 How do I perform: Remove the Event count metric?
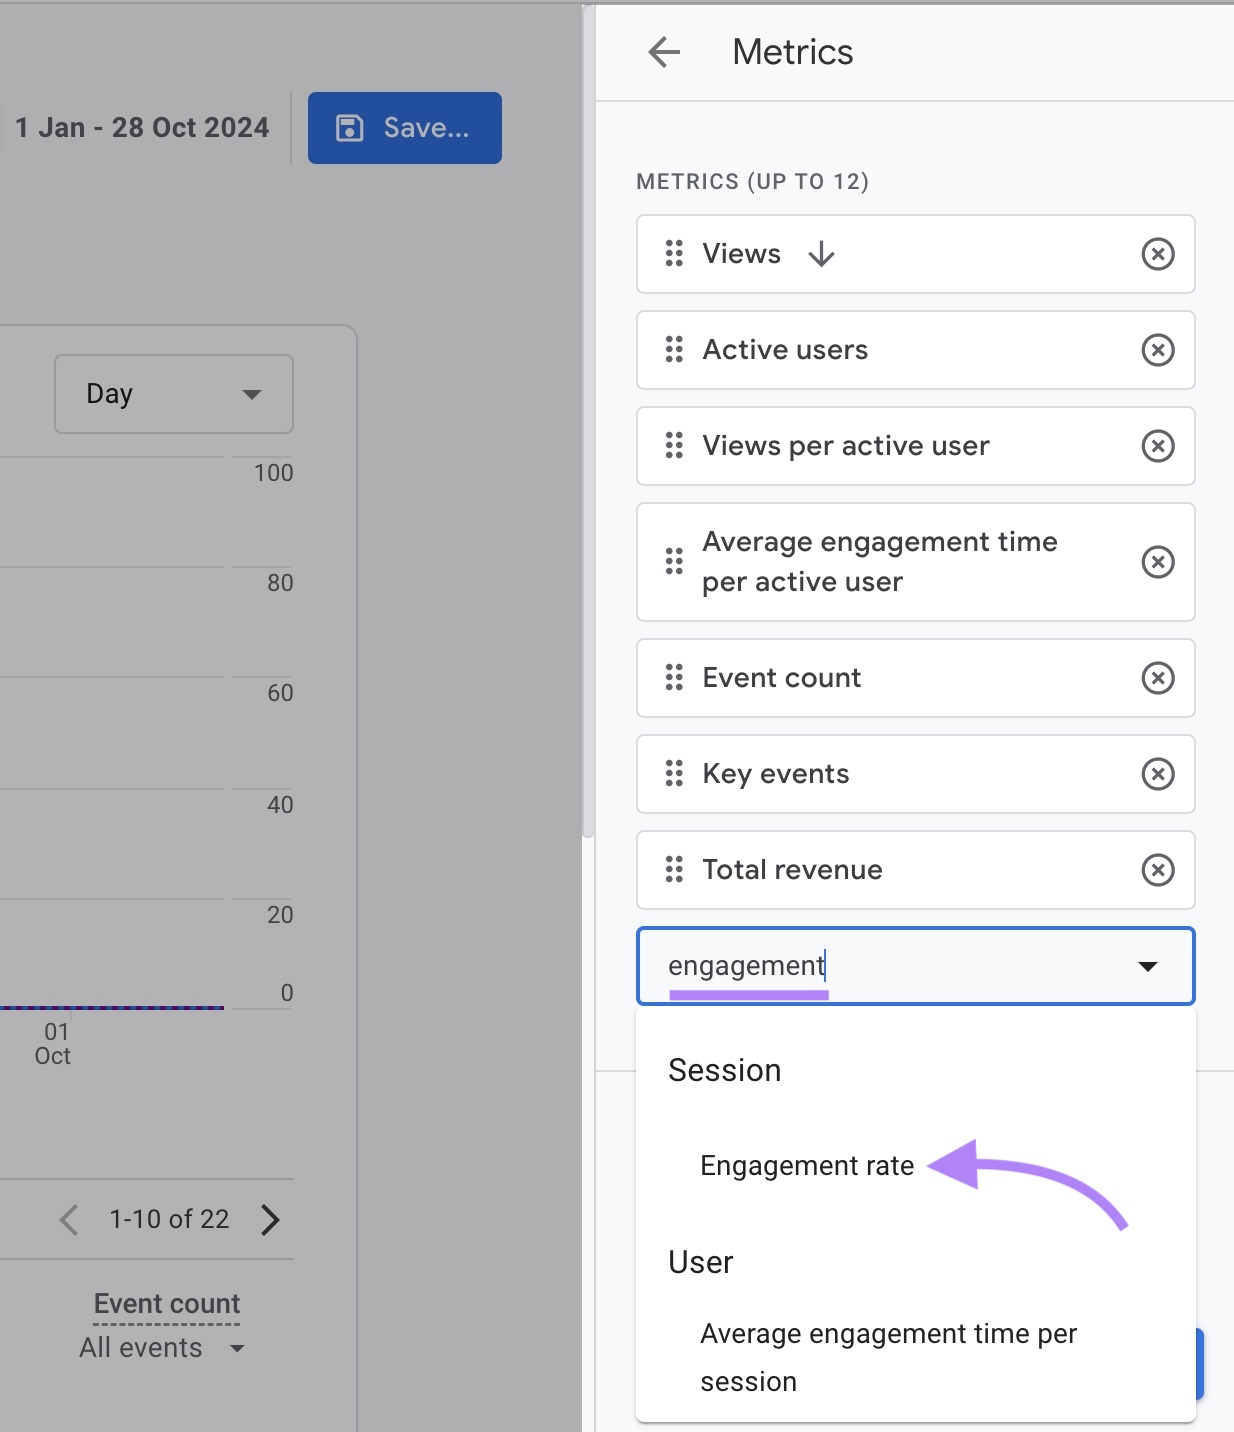point(1157,678)
